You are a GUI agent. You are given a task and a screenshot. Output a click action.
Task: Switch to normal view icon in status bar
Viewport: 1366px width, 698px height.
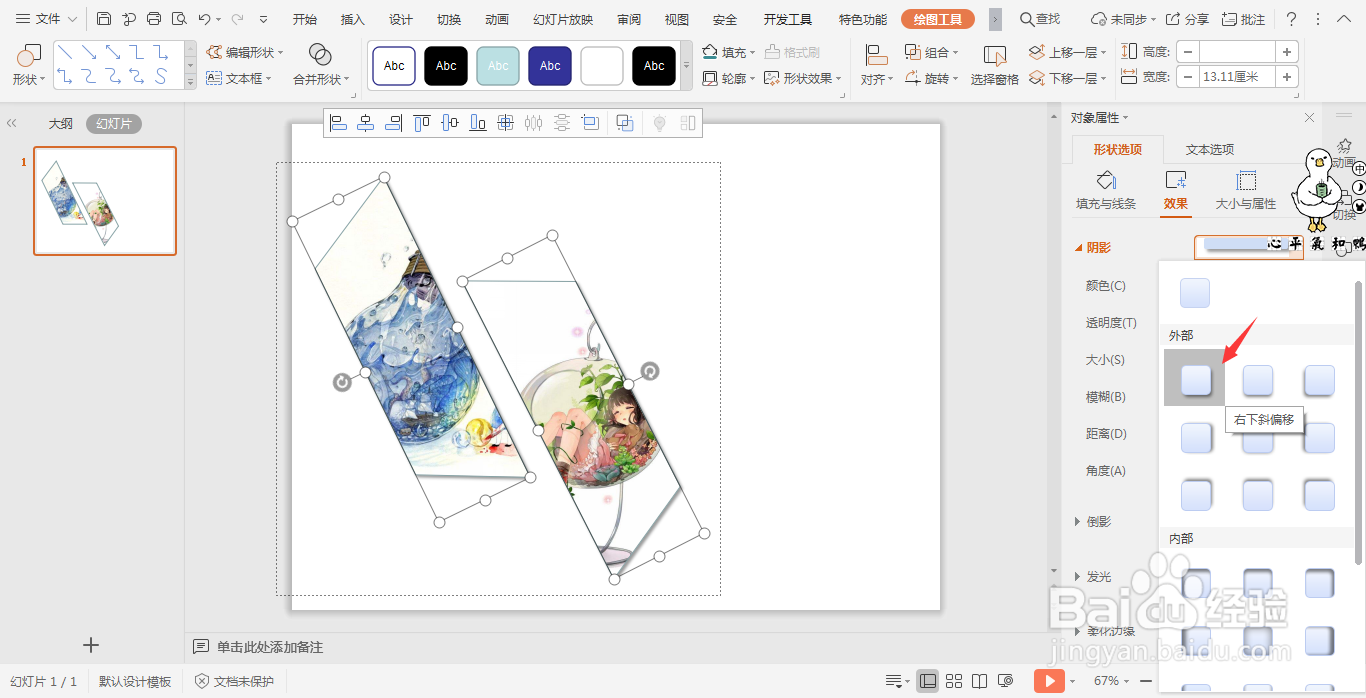[928, 681]
